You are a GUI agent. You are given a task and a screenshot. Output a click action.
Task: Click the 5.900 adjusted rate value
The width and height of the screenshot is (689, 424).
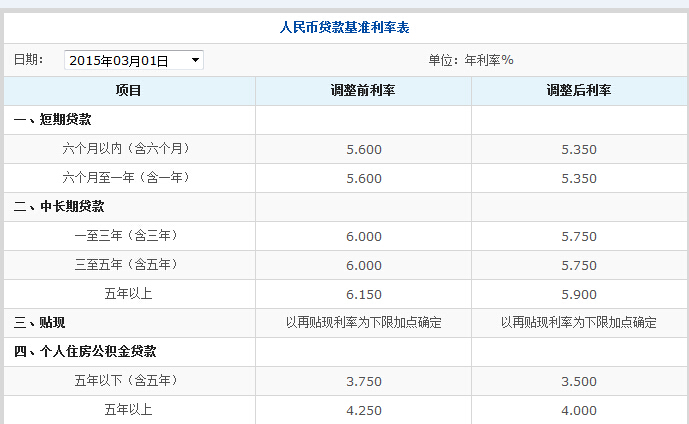pos(580,294)
